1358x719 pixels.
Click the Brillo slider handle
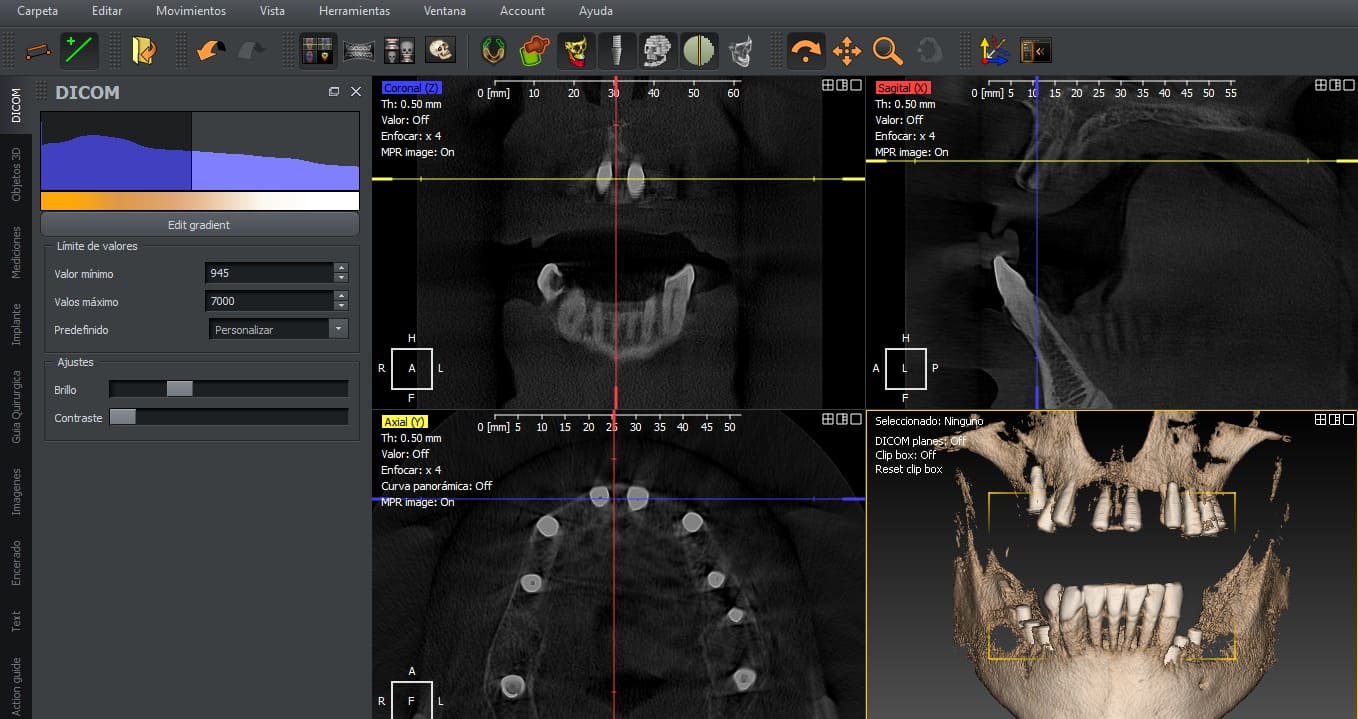[x=179, y=389]
